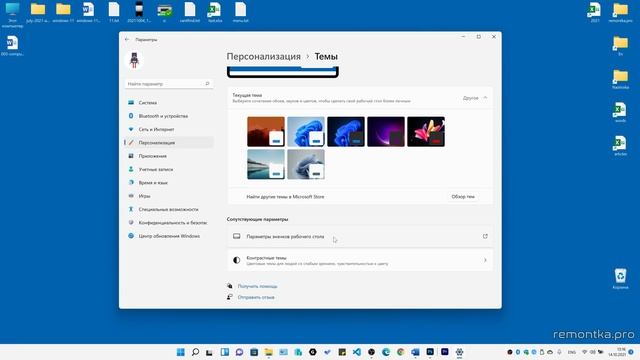Apply the purple glow theme

coord(386,131)
